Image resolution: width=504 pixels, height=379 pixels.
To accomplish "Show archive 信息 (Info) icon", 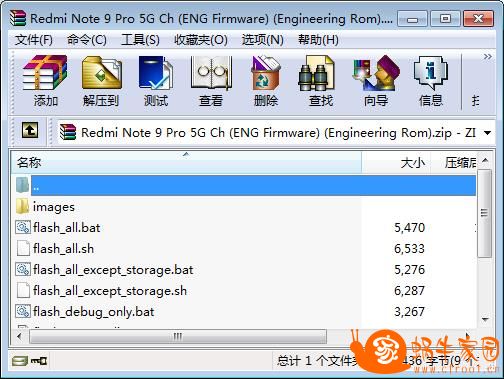I will 431,81.
